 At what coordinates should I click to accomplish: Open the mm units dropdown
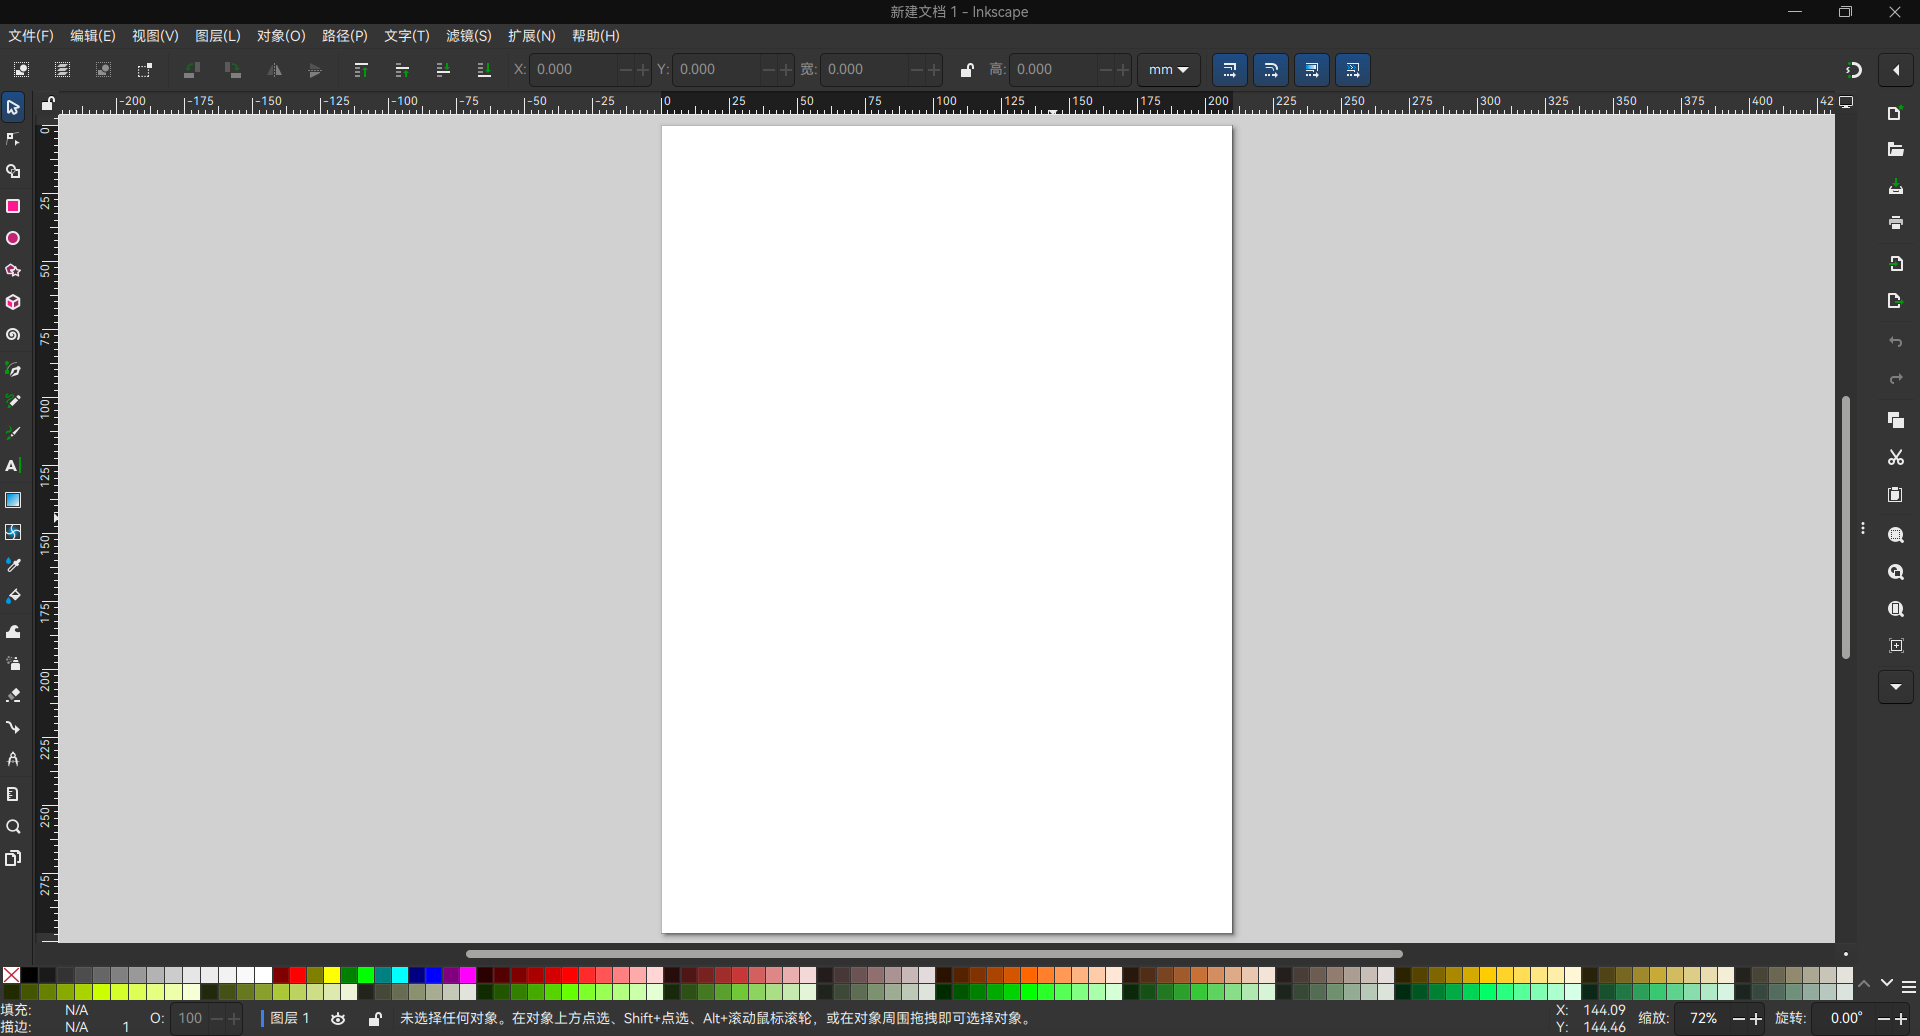pyautogui.click(x=1168, y=70)
